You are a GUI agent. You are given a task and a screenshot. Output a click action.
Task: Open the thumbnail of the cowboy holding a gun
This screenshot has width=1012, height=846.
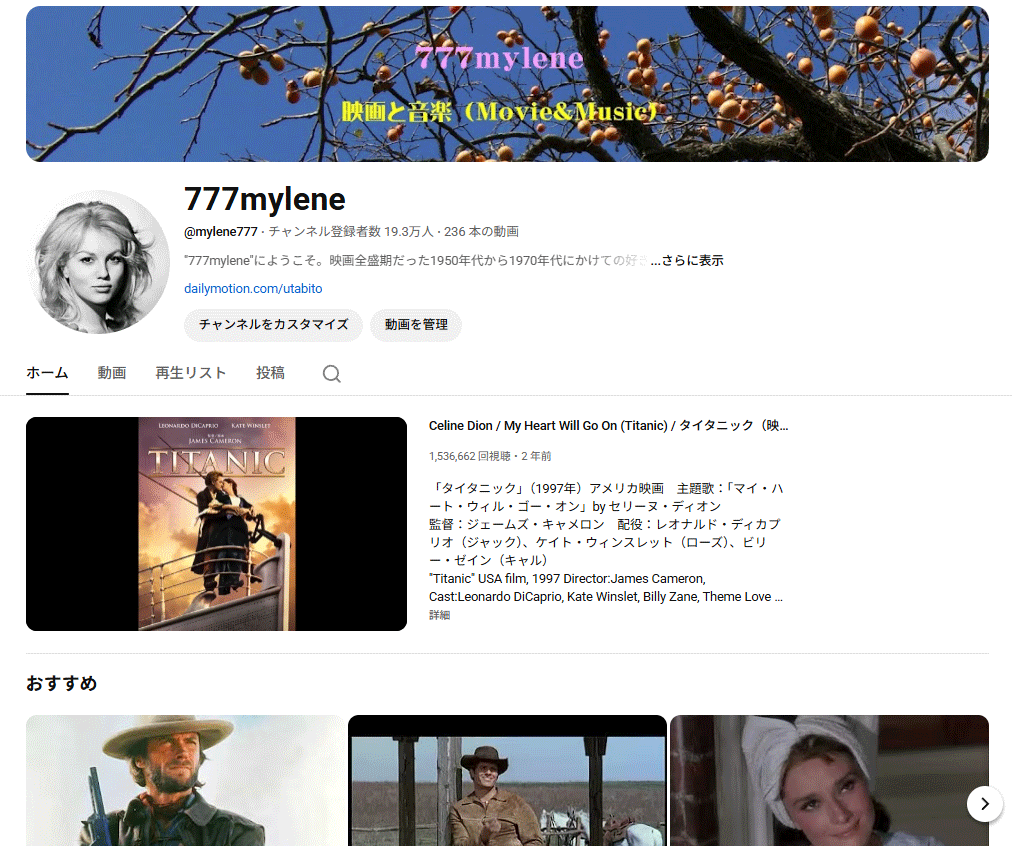pyautogui.click(x=185, y=781)
